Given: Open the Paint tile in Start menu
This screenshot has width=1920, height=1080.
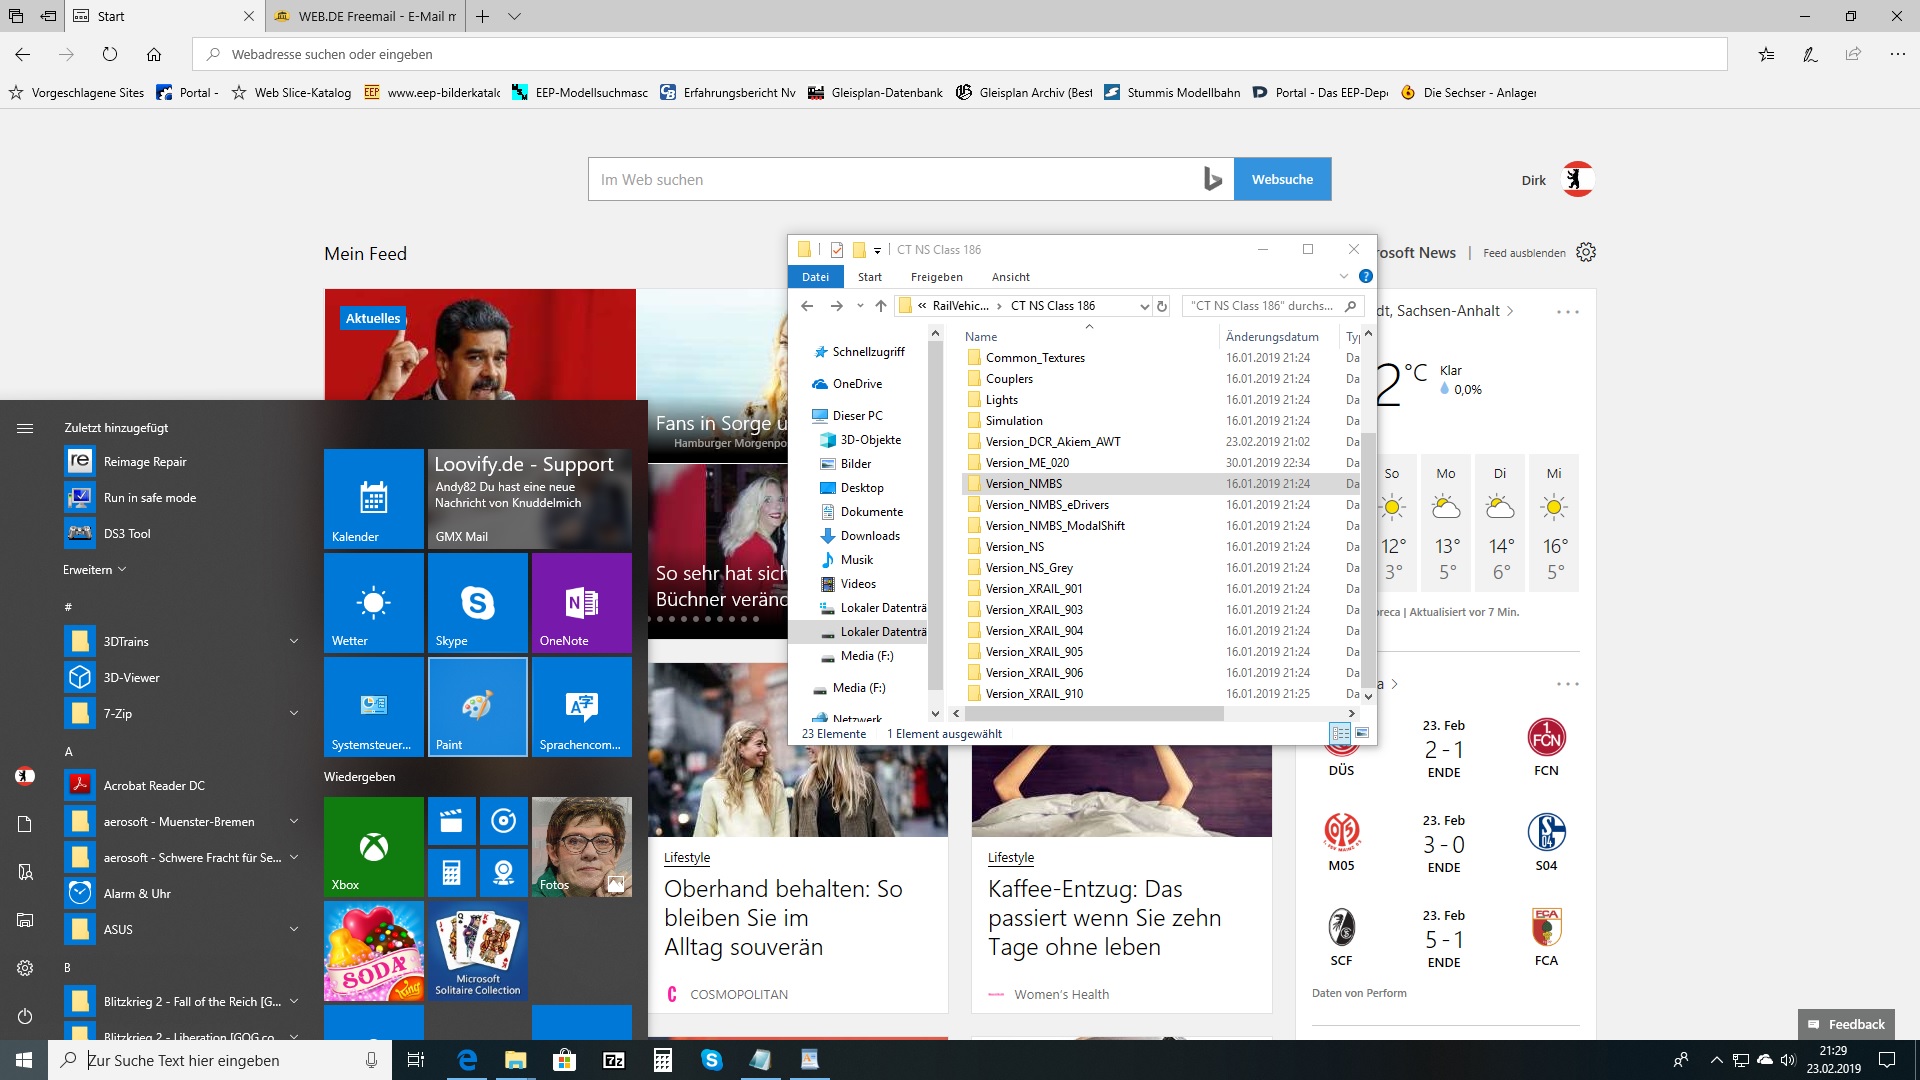Looking at the screenshot, I should pyautogui.click(x=477, y=706).
